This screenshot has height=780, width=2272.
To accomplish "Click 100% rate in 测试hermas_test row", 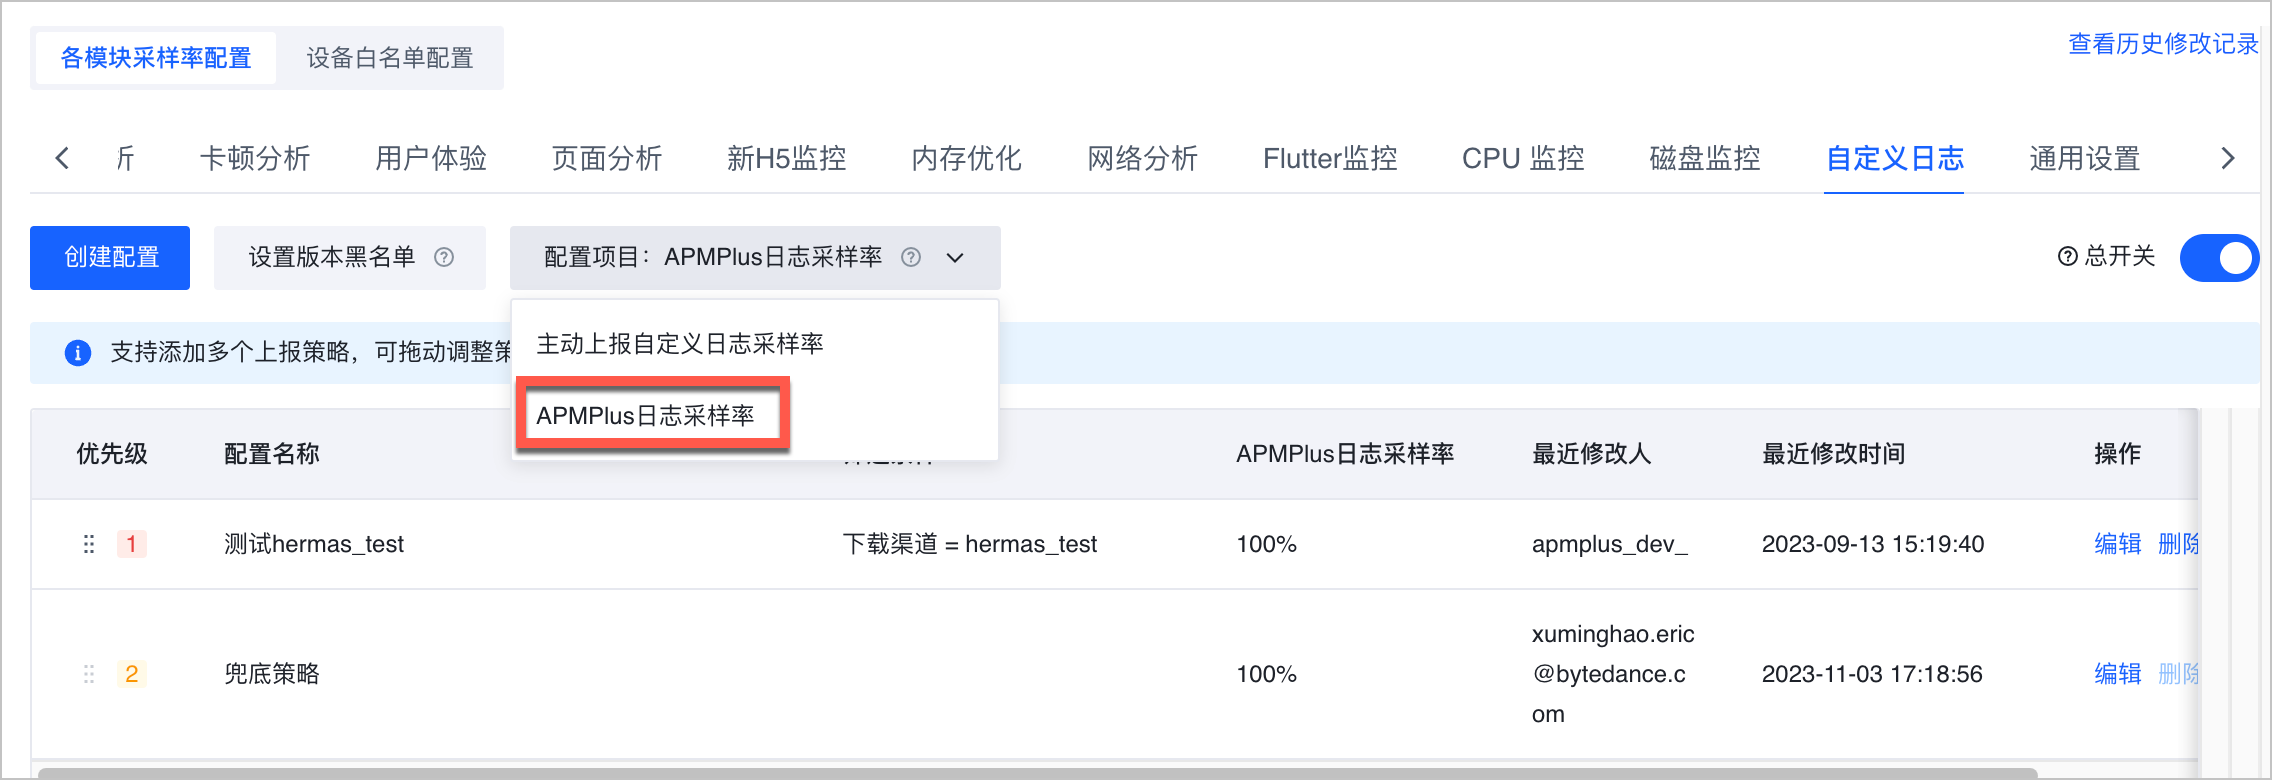I will click(1266, 544).
